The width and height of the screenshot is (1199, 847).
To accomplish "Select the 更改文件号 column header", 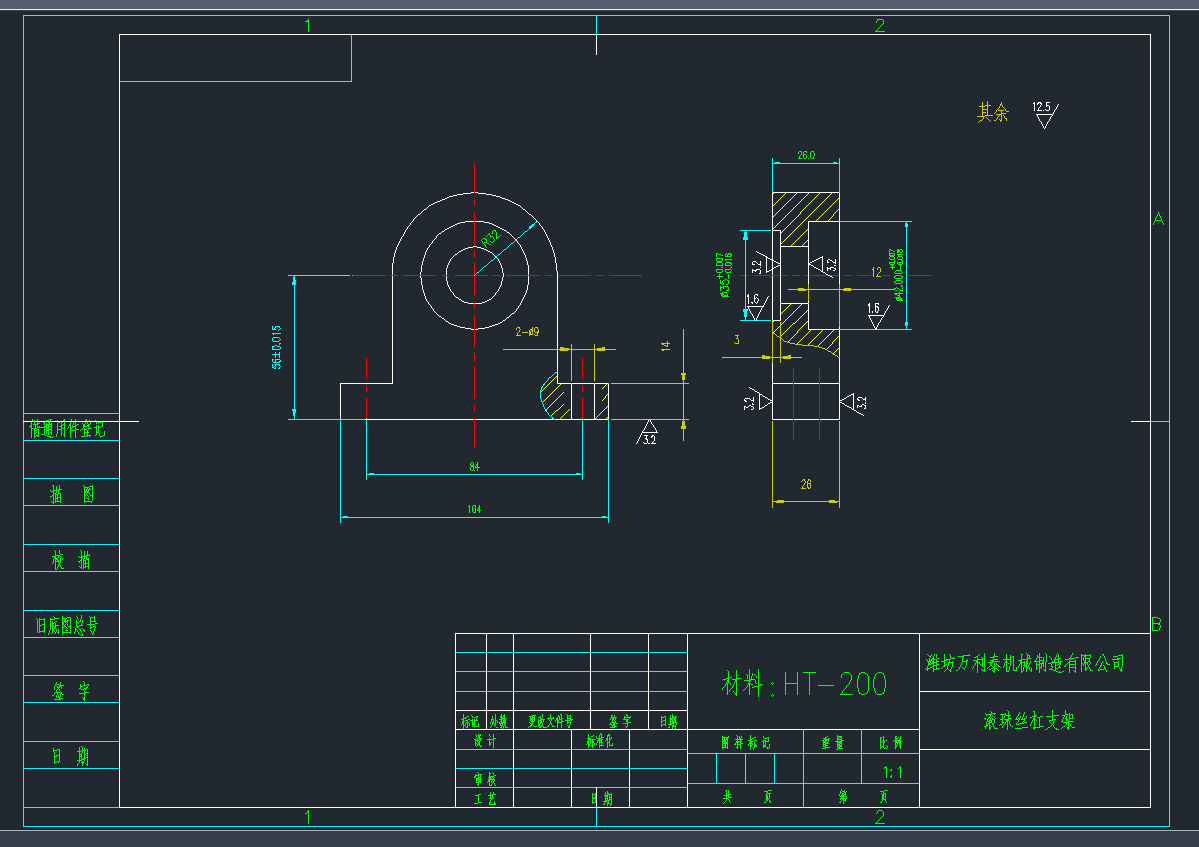I will point(551,721).
